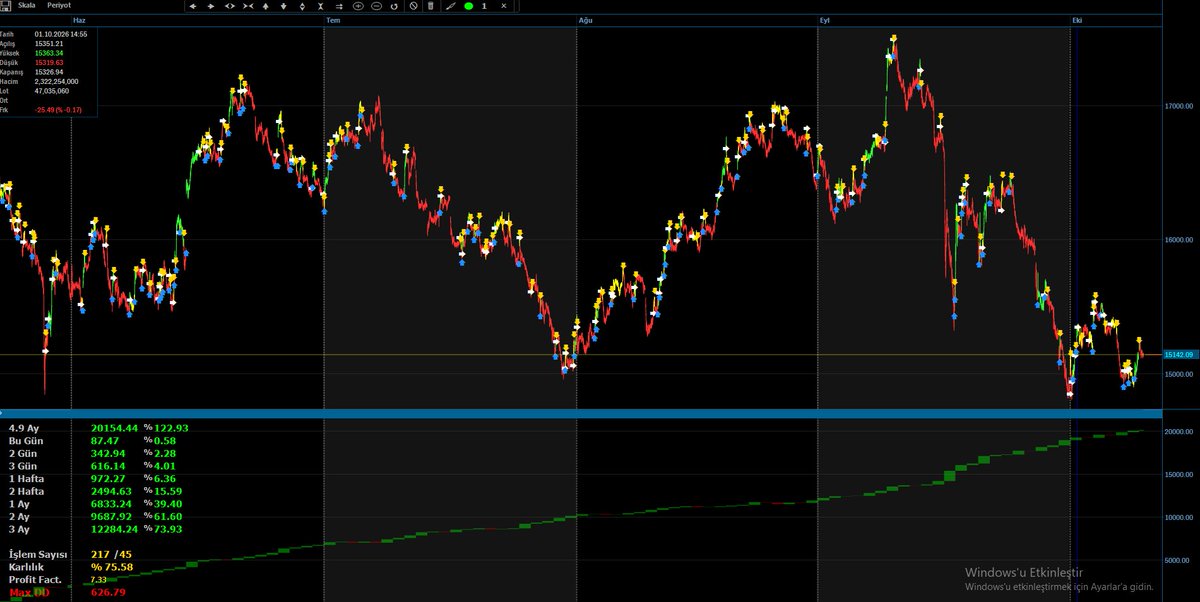Toggle the green status indicator
Screen dimensions: 1200x602
pos(468,6)
